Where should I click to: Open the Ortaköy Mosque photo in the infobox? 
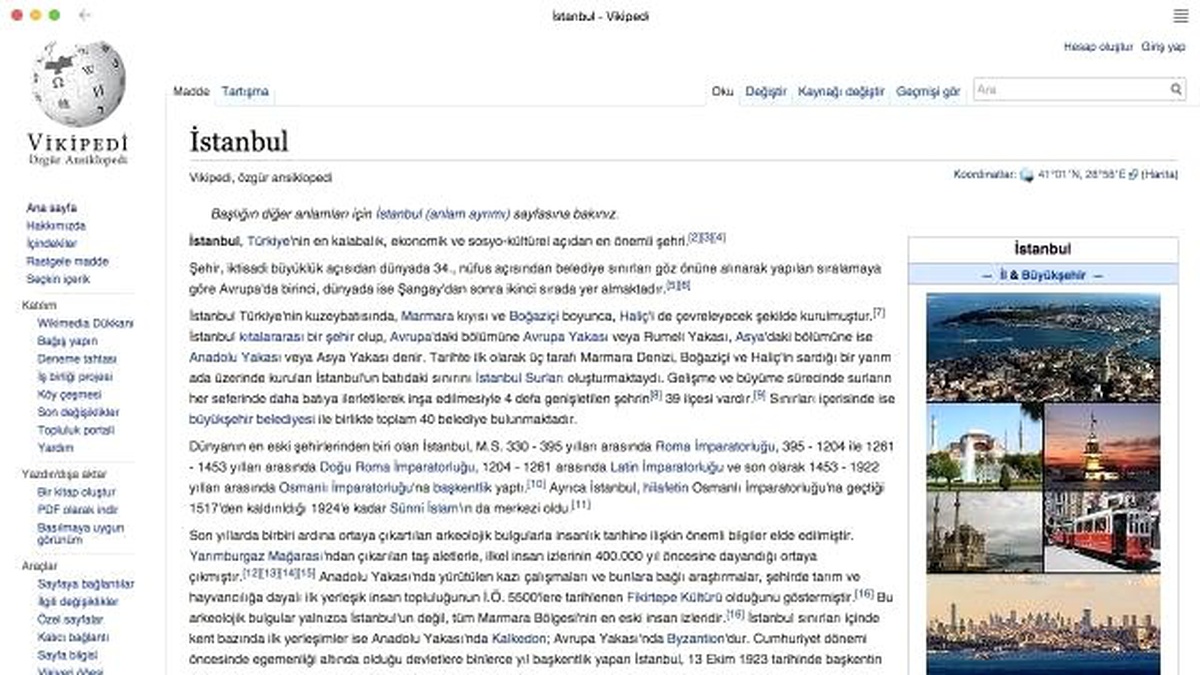(x=984, y=531)
